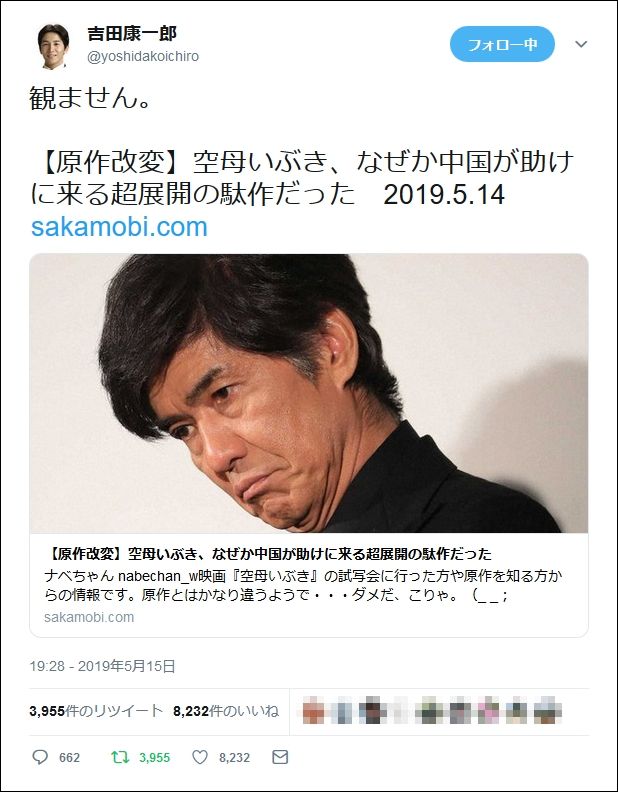Click the green retweet icon
The height and width of the screenshot is (792, 618).
pyautogui.click(x=120, y=757)
